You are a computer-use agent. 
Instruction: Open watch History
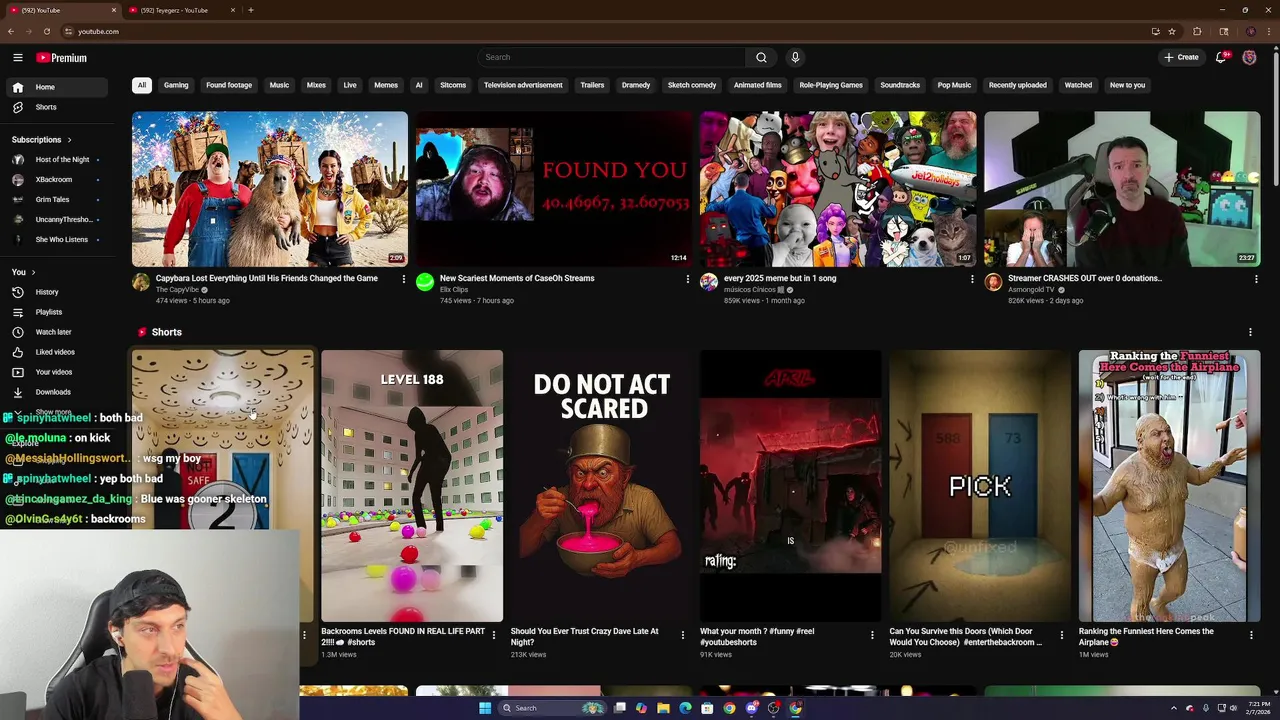[x=57, y=292]
